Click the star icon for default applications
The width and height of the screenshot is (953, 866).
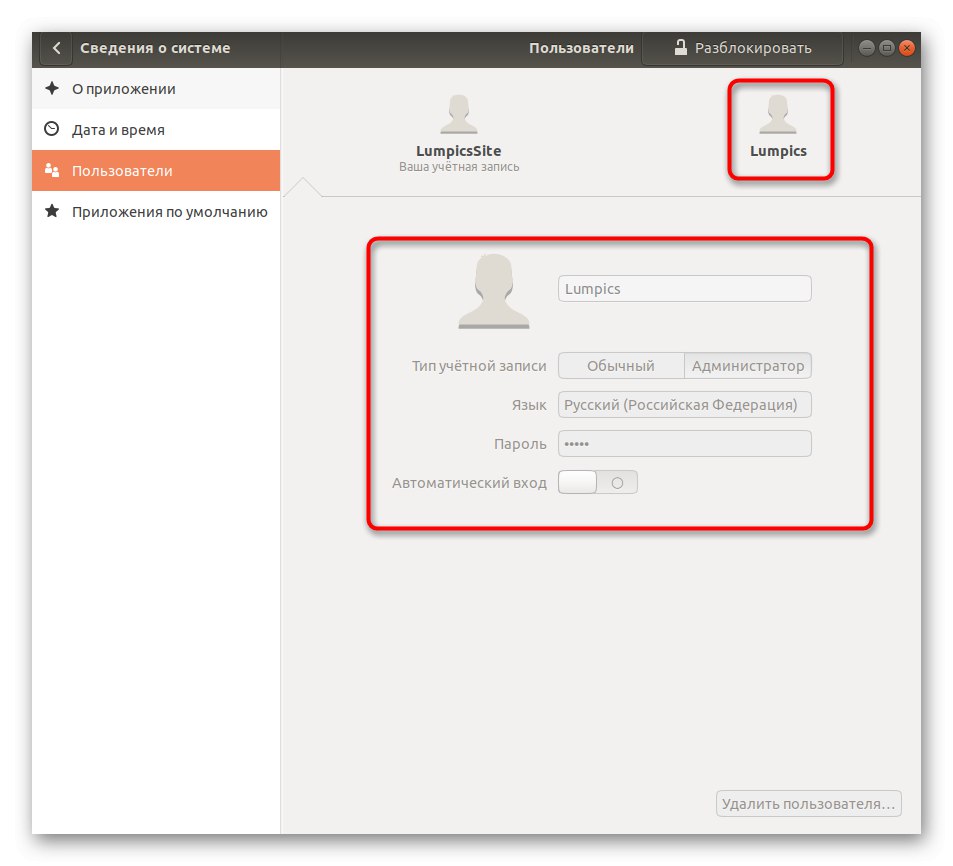click(52, 211)
